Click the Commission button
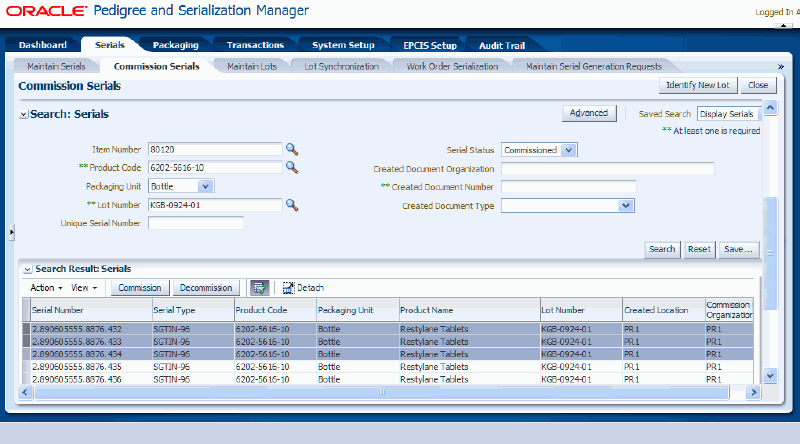Image resolution: width=800 pixels, height=444 pixels. point(140,288)
